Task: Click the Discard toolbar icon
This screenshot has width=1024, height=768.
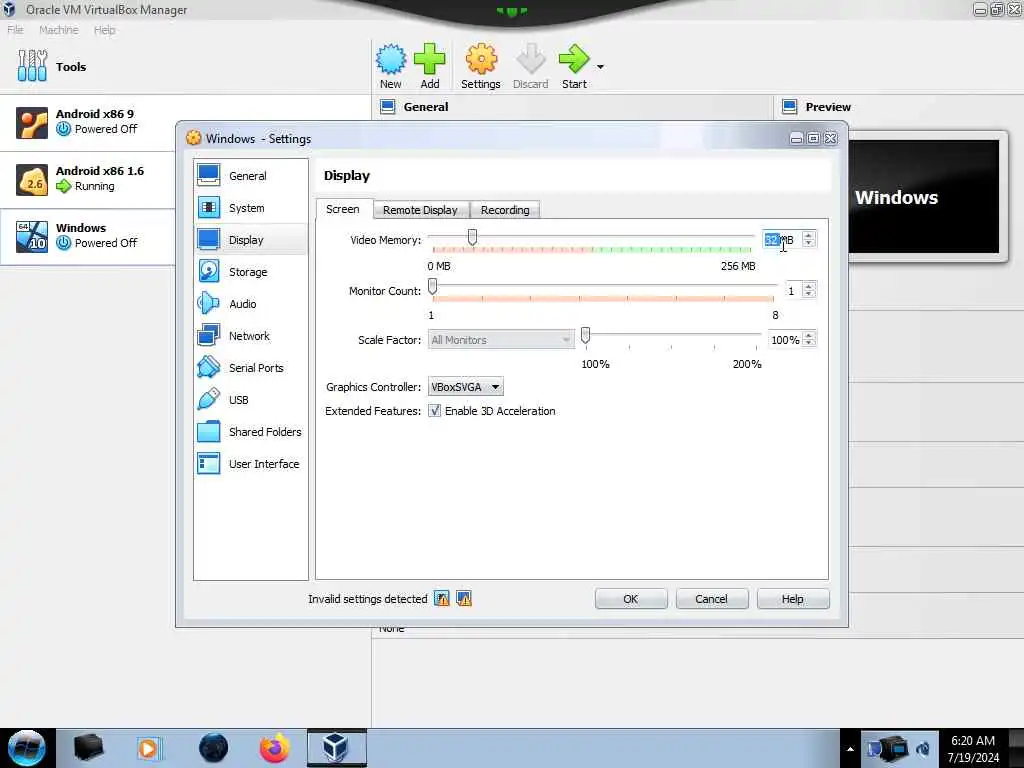Action: tap(530, 59)
